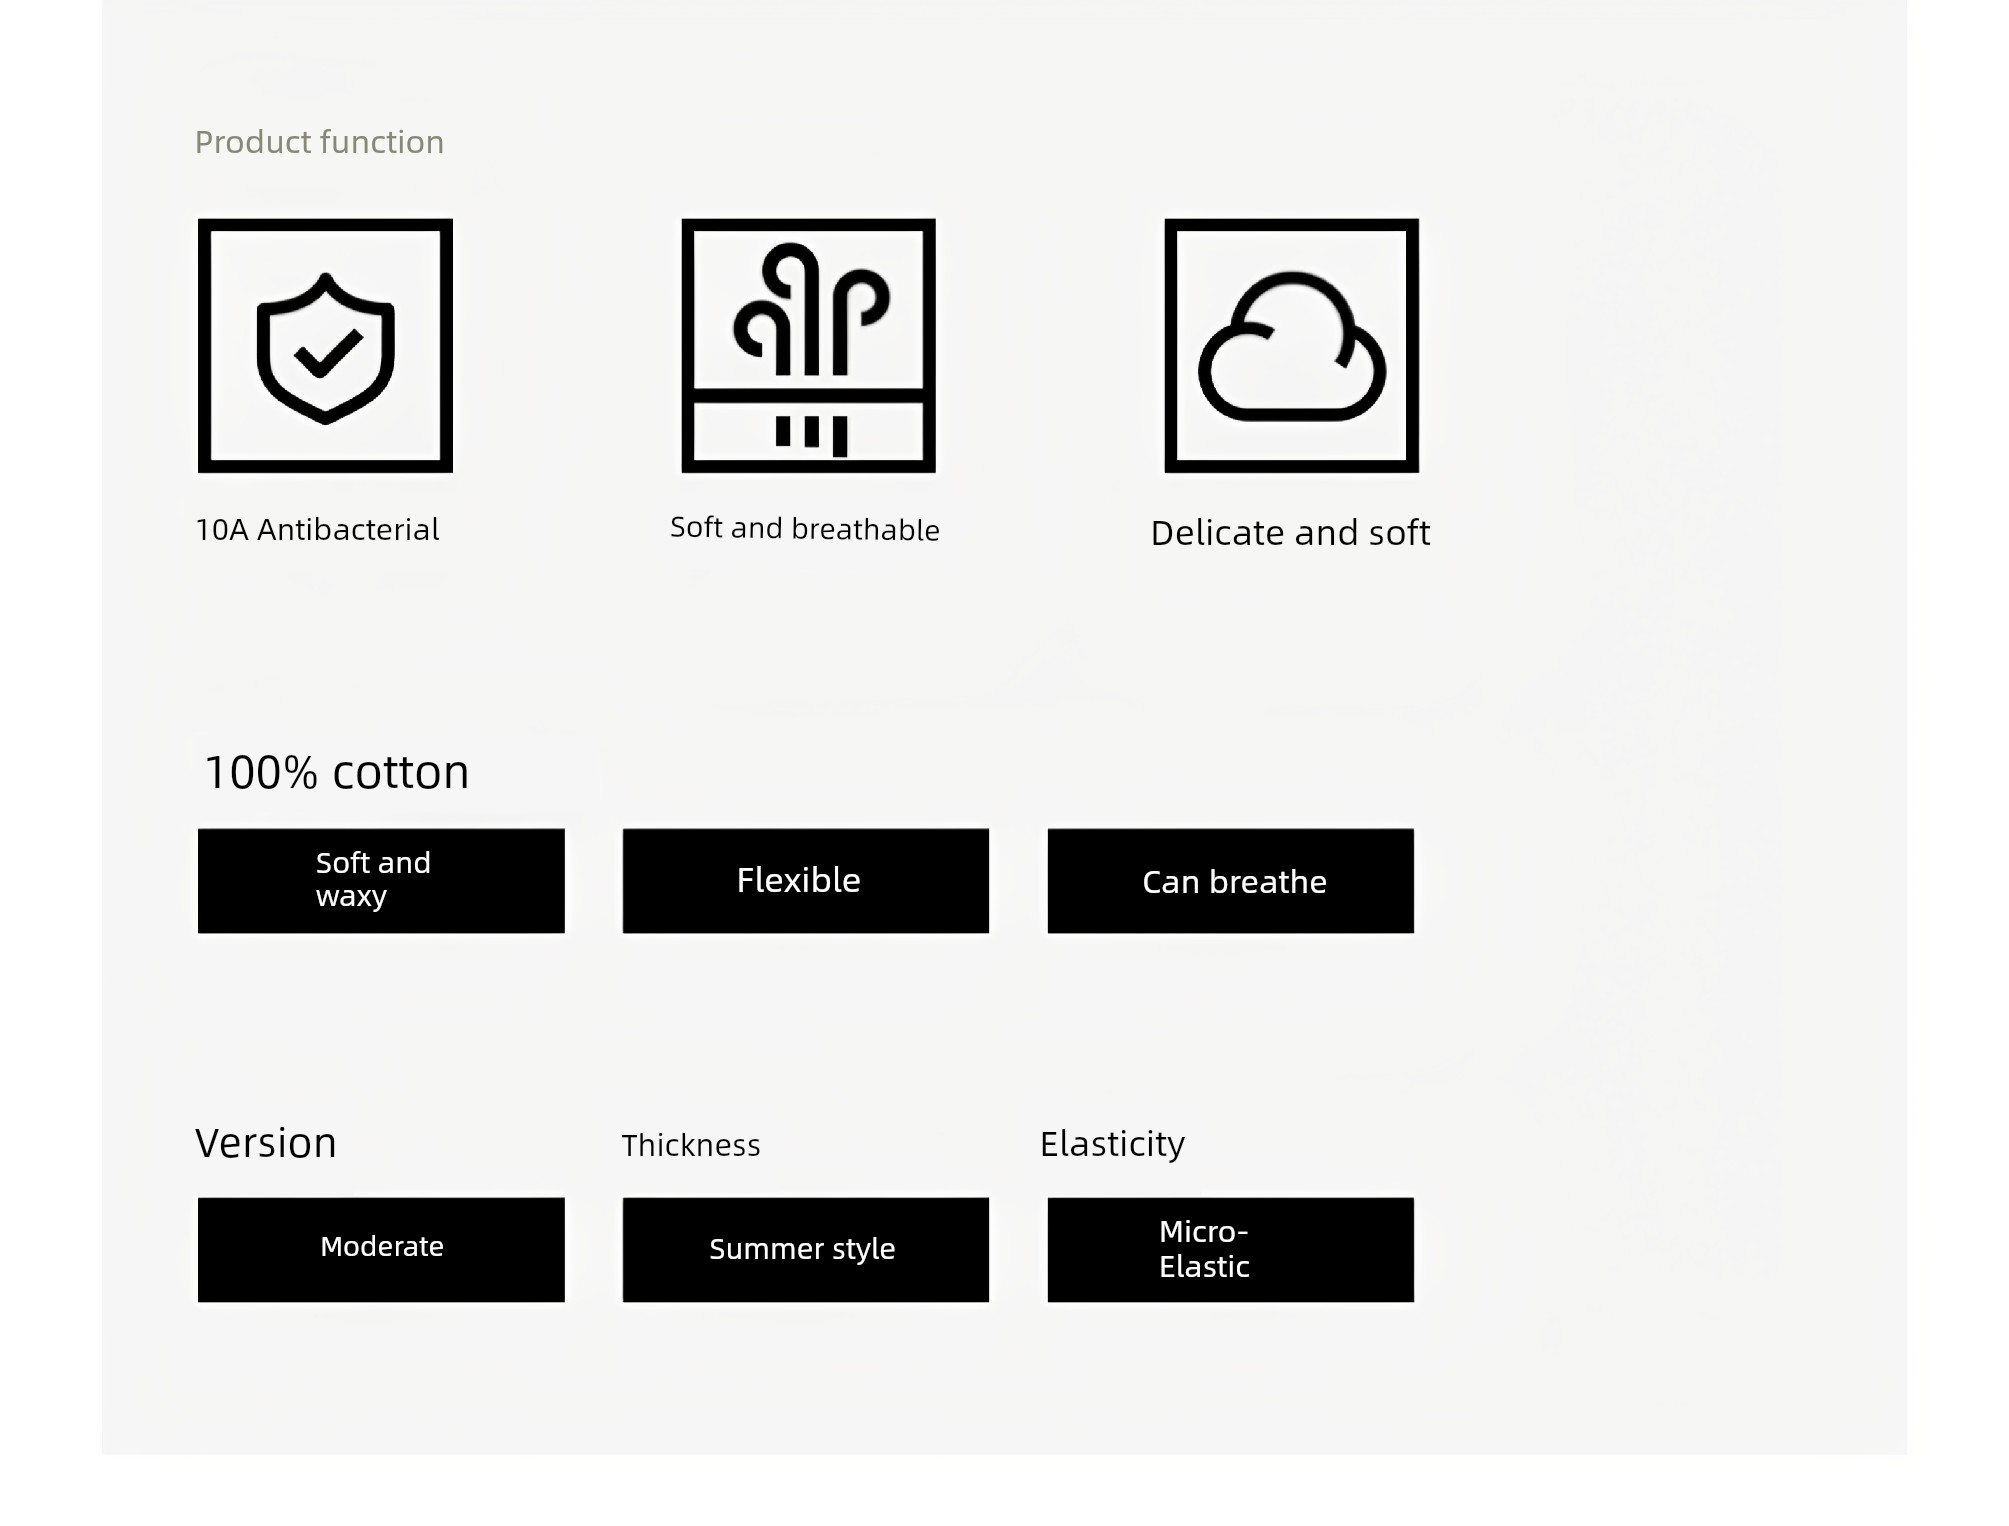Click the "Summer style" thickness box
Screen dimensions: 2009x1526
tap(806, 1250)
